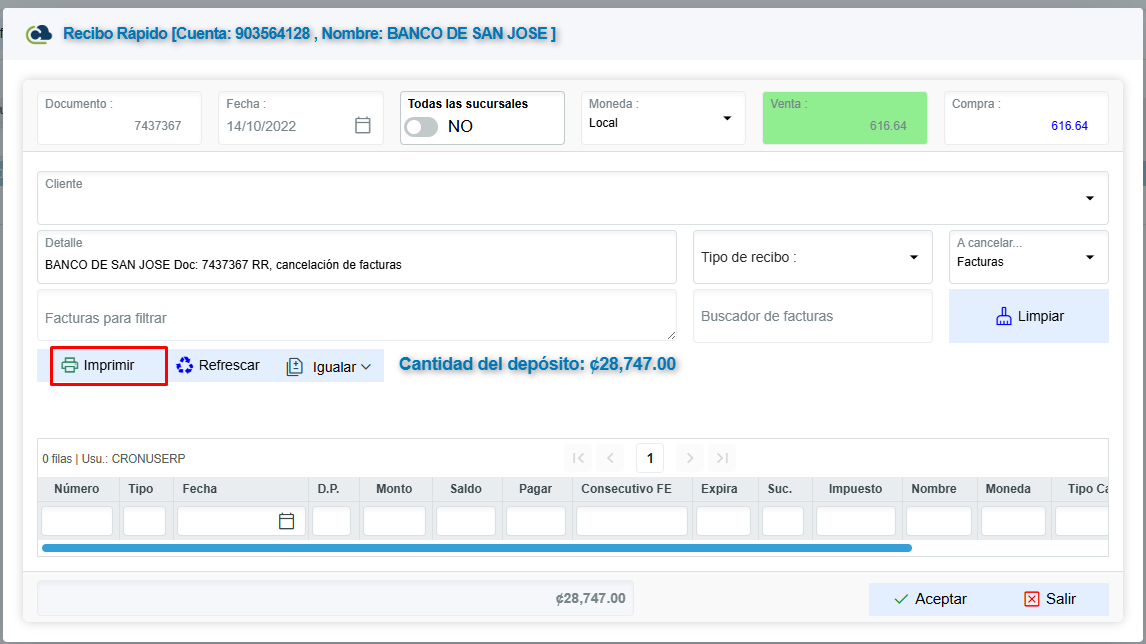Click the Refrescar recycle arrows icon

tap(185, 365)
